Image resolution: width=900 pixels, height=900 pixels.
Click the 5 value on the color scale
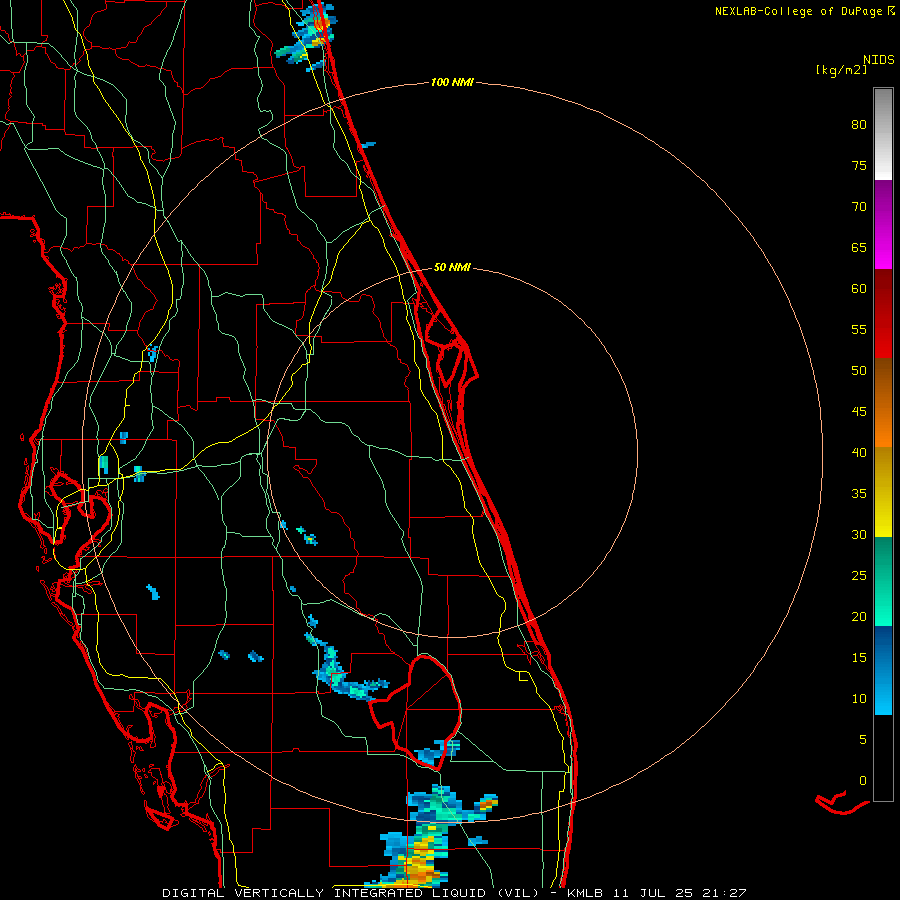pos(863,739)
